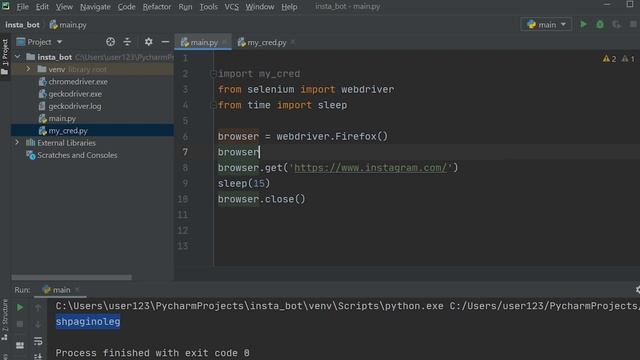
Task: Show warnings indicator with count 2
Action: 609,59
